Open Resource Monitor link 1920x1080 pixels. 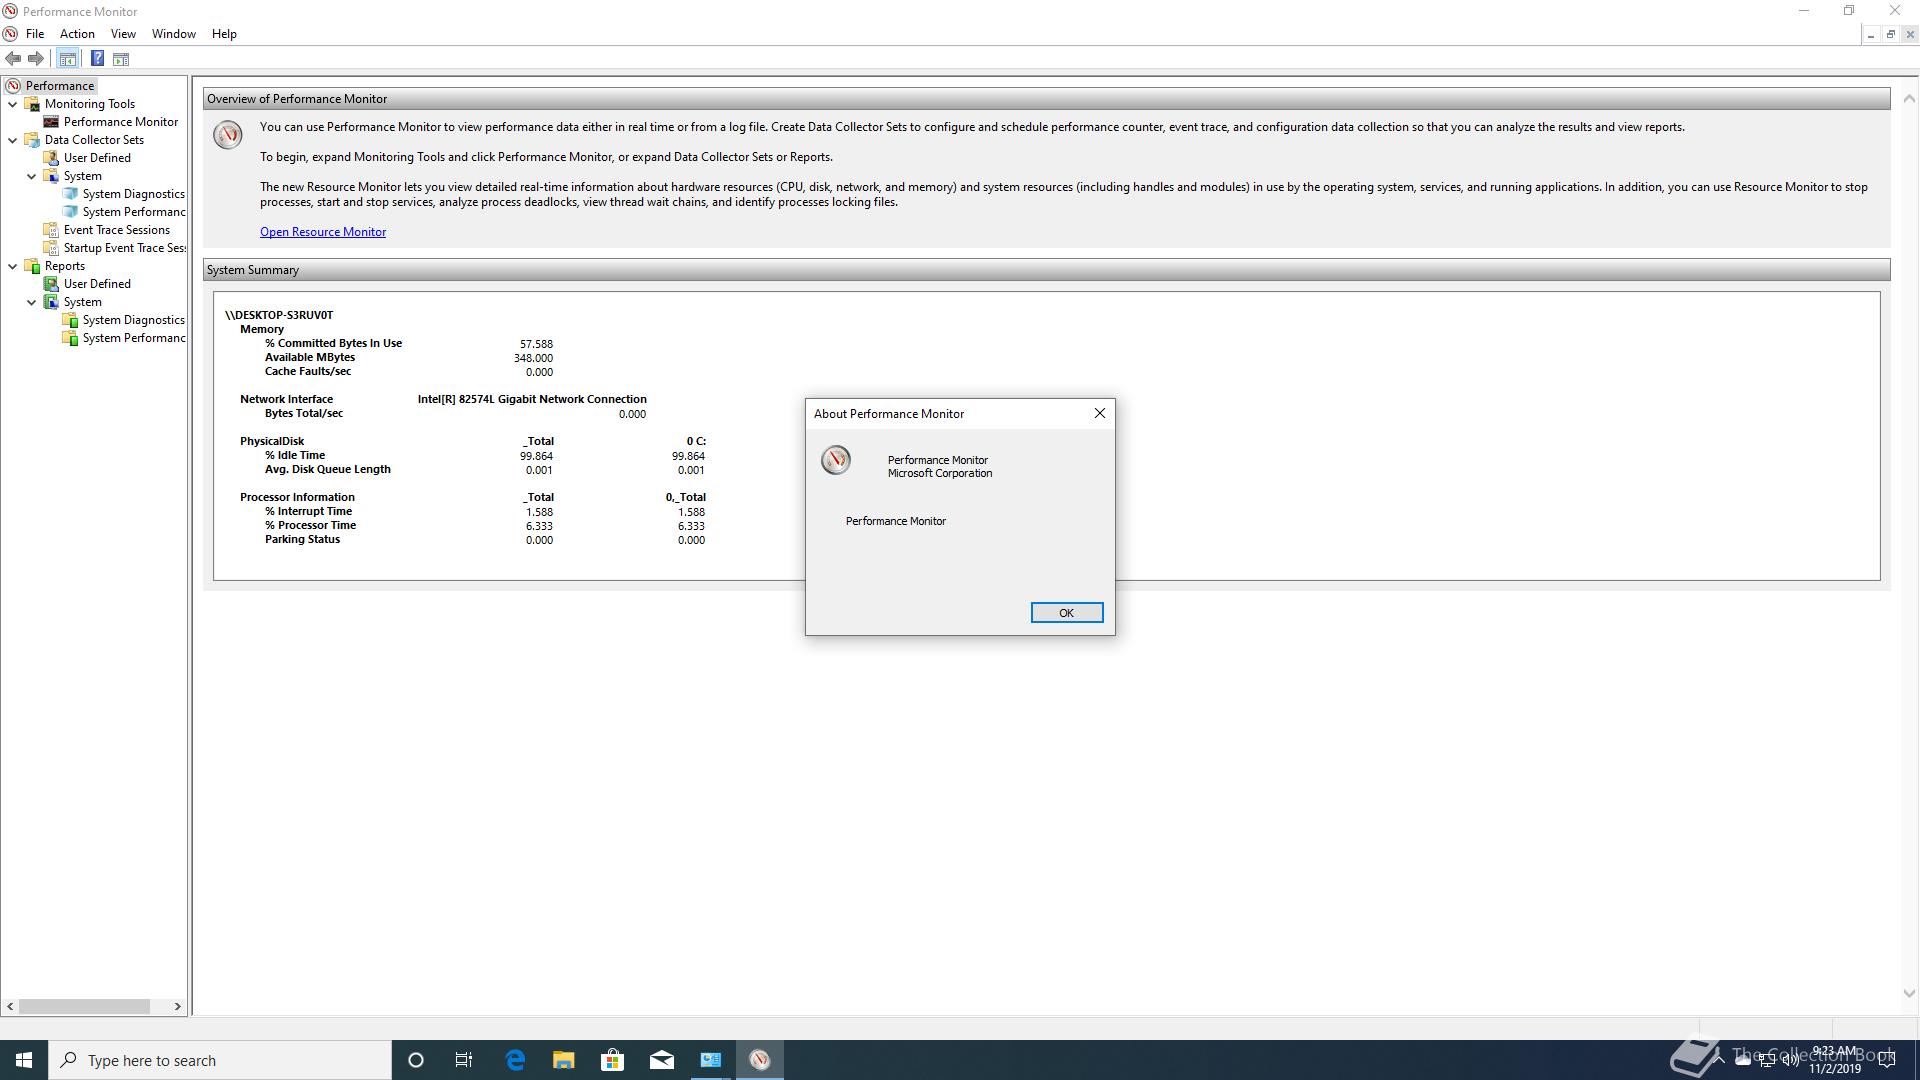coord(323,232)
